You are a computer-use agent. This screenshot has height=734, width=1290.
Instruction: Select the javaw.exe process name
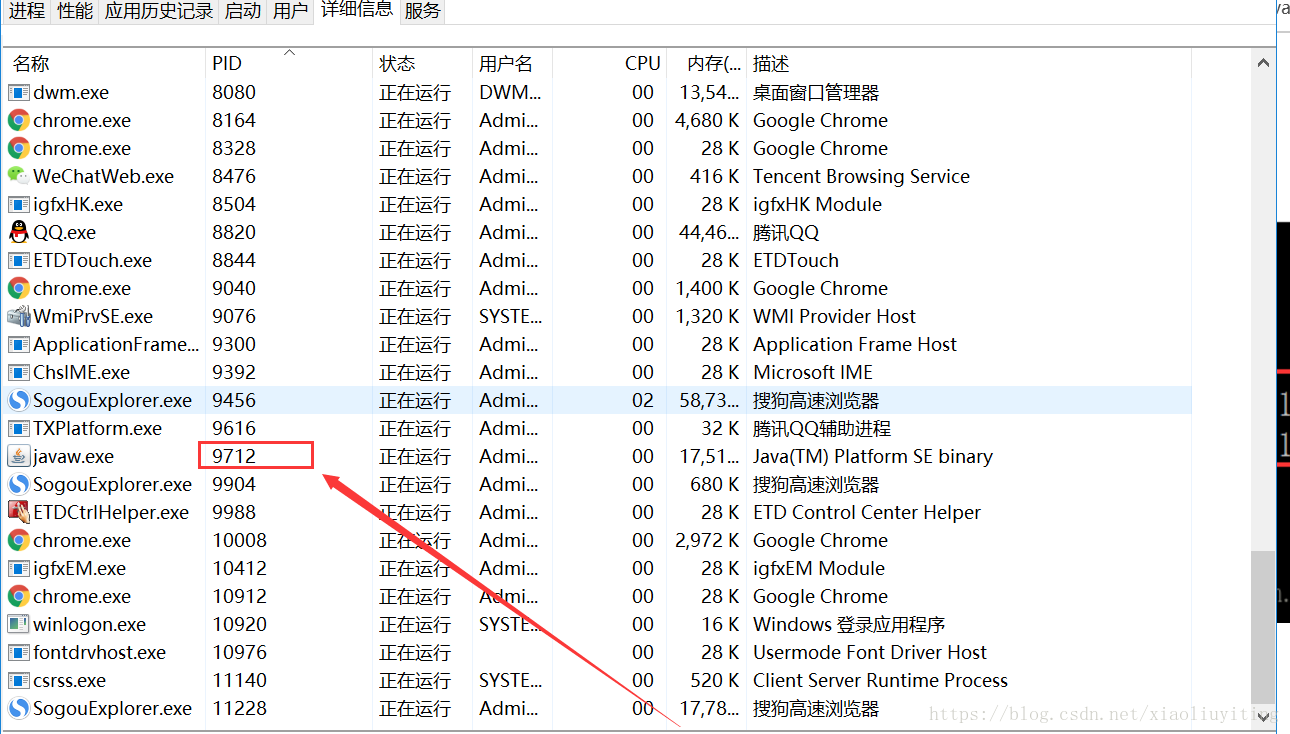click(74, 456)
